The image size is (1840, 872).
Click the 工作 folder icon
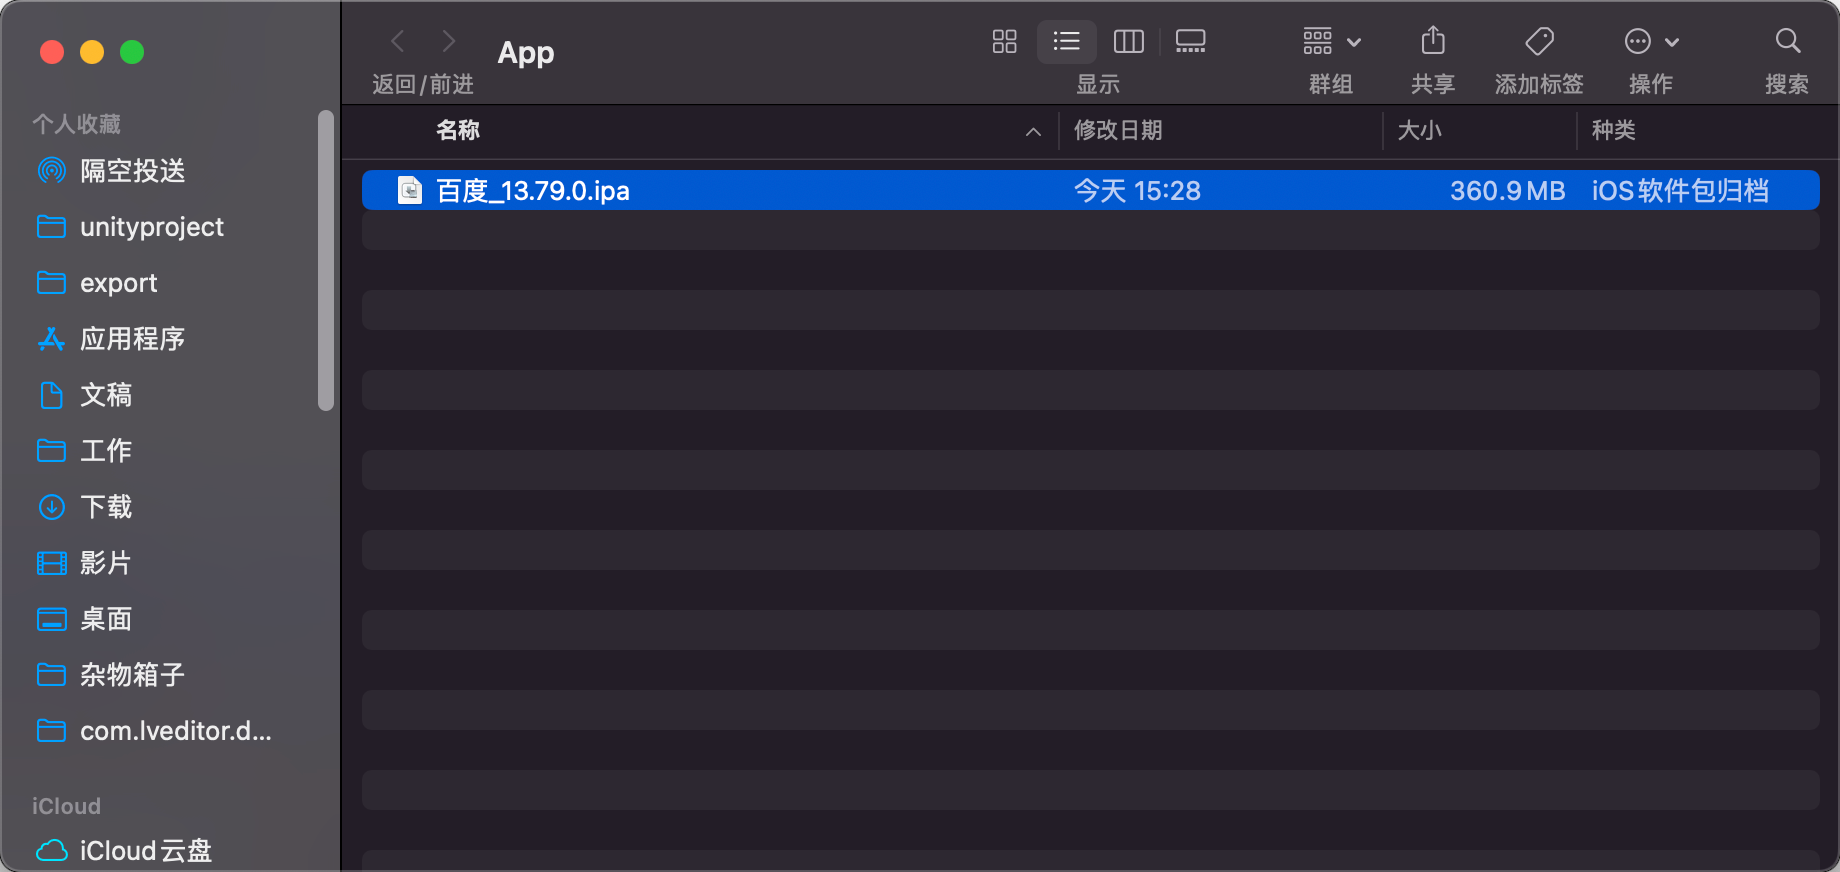(x=52, y=451)
